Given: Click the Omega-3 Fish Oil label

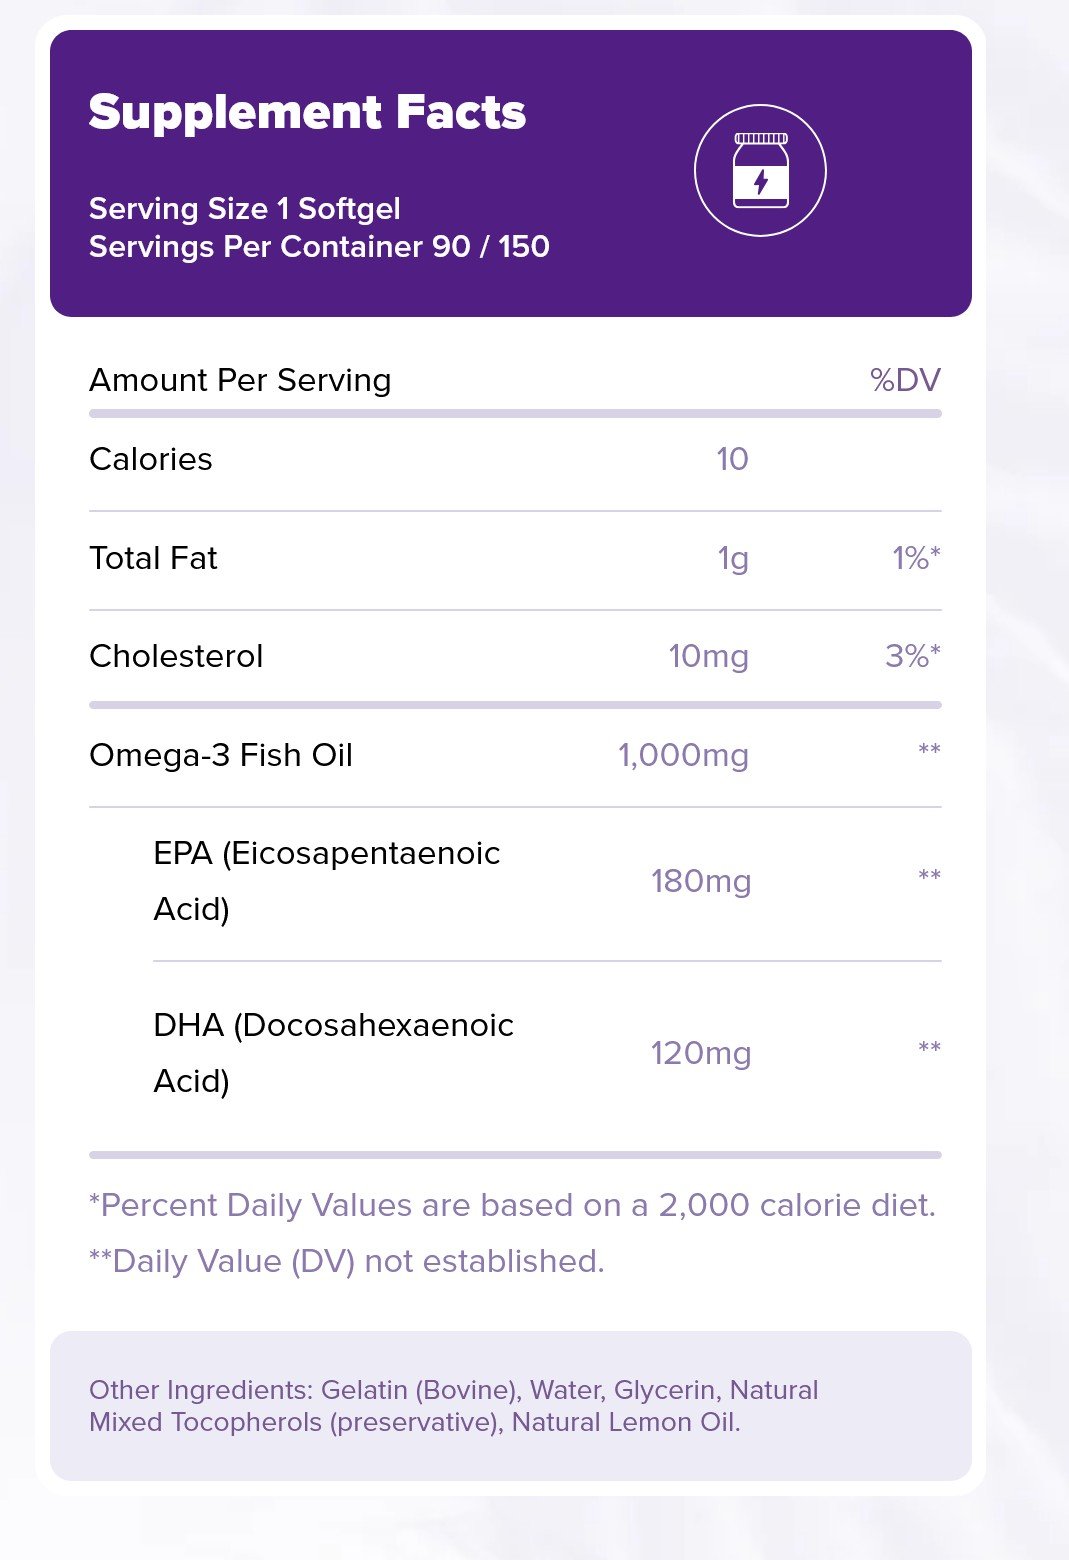Looking at the screenshot, I should (221, 756).
